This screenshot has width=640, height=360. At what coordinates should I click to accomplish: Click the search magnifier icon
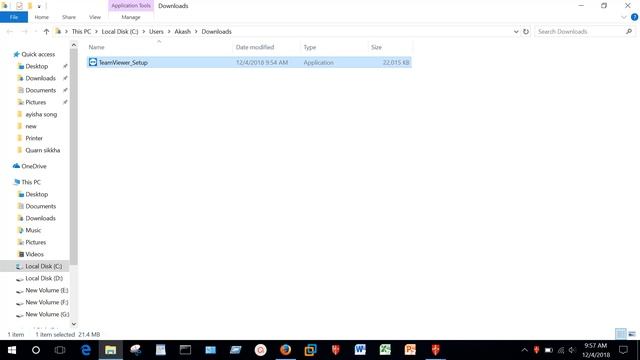pos(629,31)
